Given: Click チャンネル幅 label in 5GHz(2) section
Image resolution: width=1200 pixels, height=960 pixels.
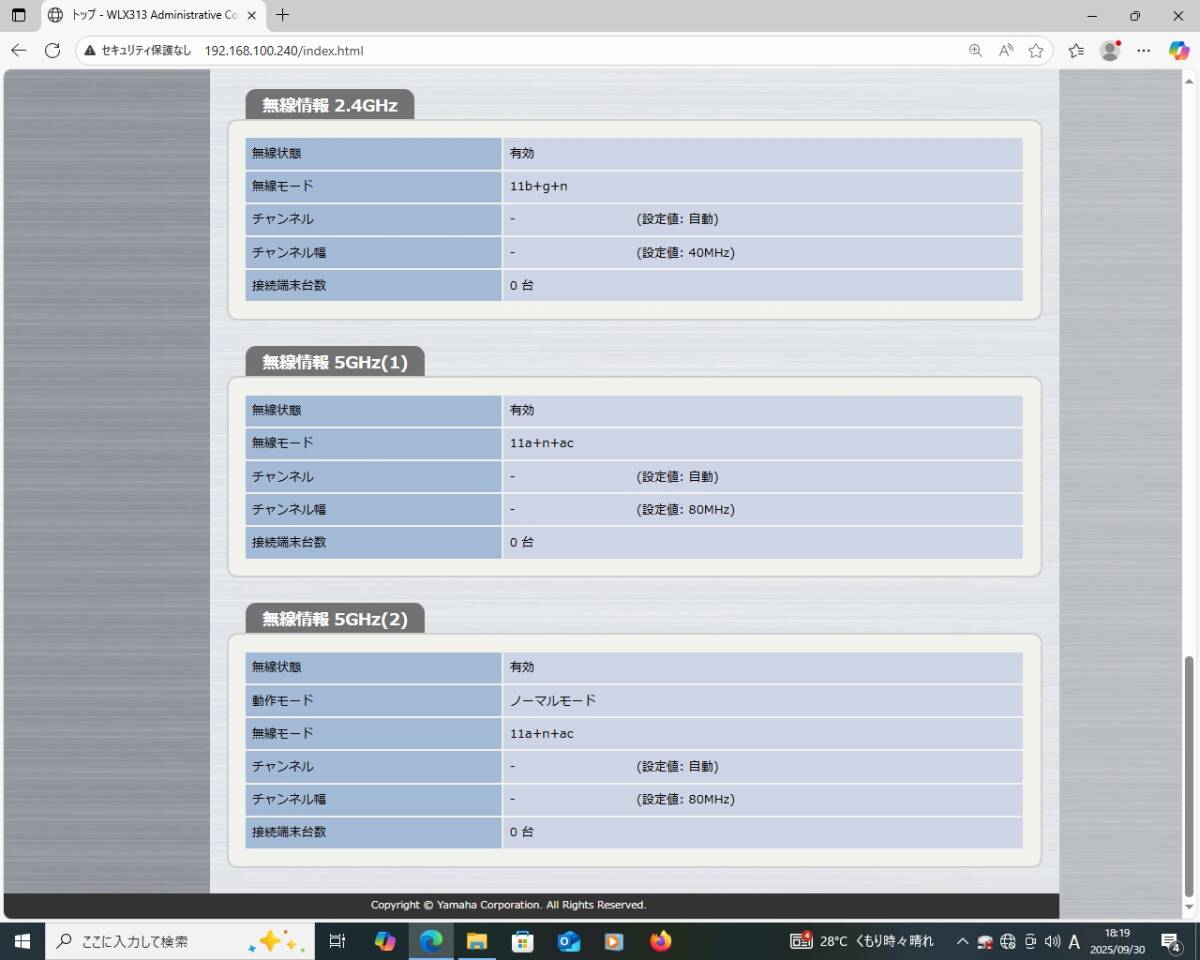Looking at the screenshot, I should click(x=289, y=799).
